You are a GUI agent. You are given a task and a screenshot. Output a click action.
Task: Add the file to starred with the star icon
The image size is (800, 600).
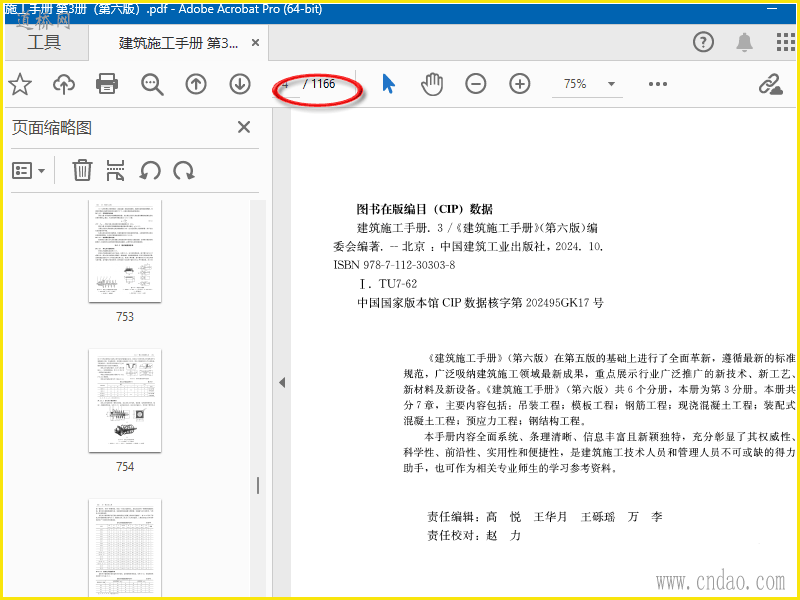[20, 84]
